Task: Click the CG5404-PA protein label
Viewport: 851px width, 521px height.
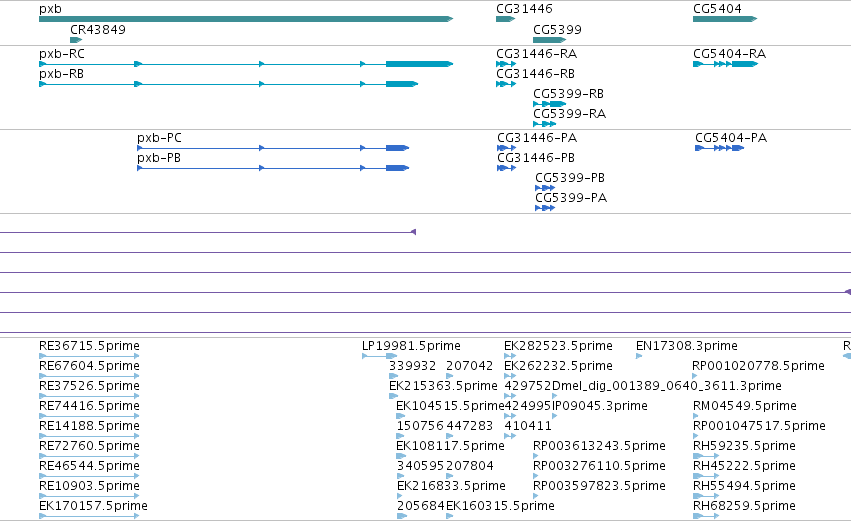Action: coord(731,138)
